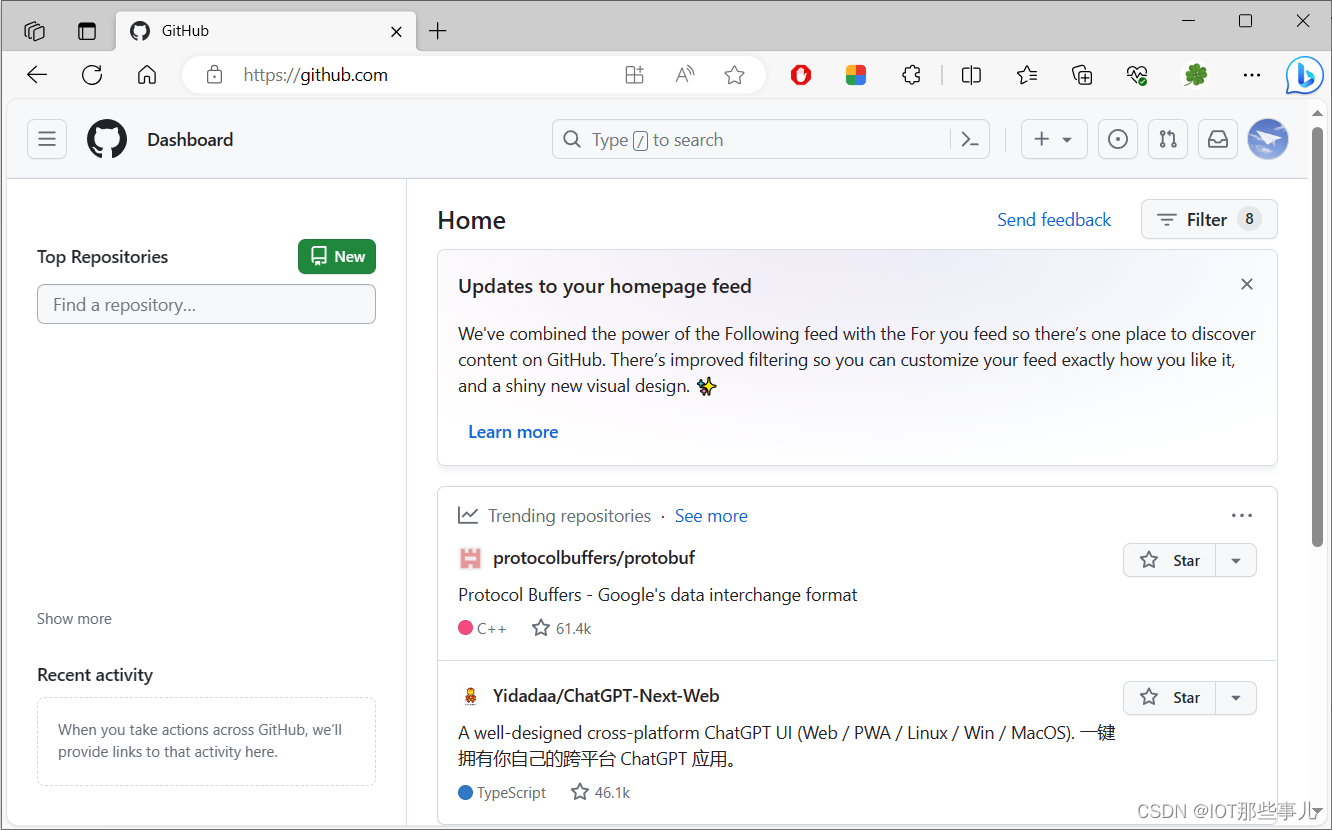Open Browser essentials heart icon
Screen dimensions: 1332x830
[1136, 75]
